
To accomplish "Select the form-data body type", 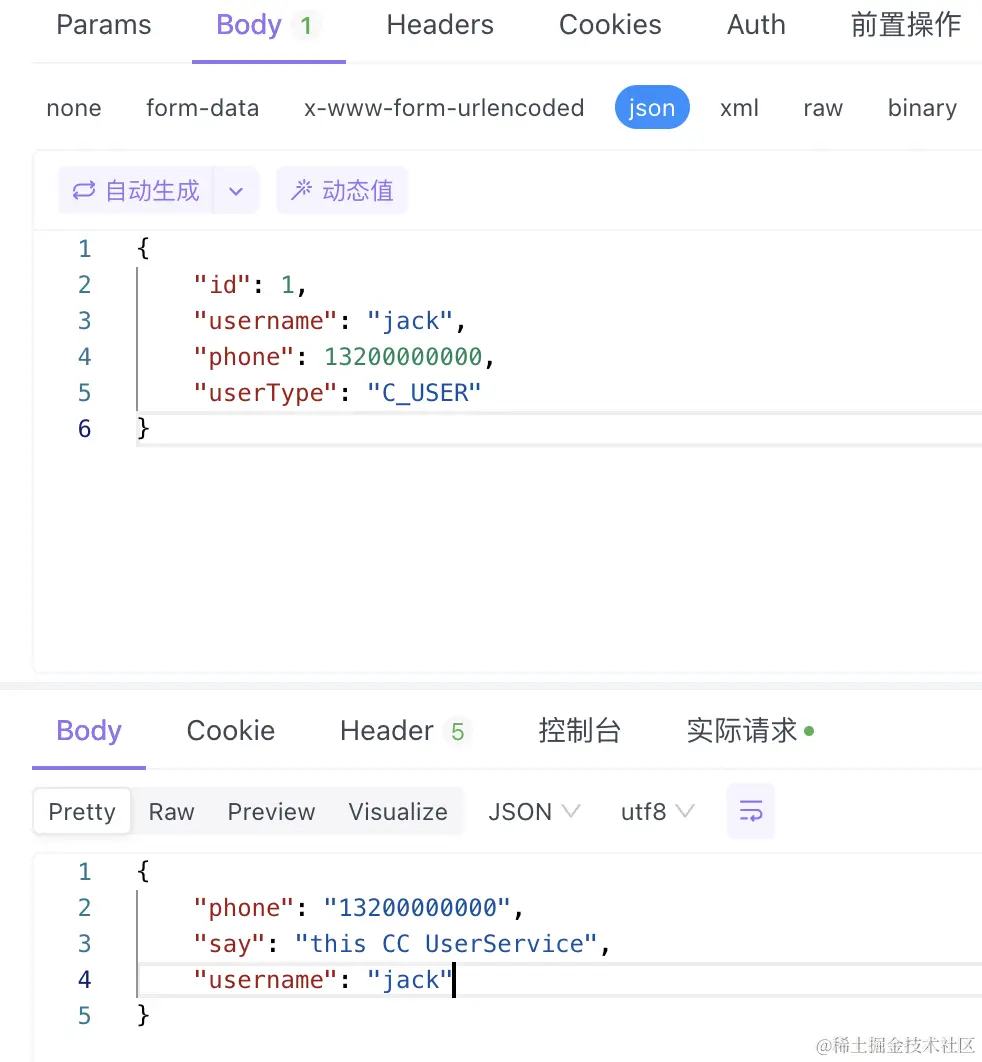I will coord(202,108).
